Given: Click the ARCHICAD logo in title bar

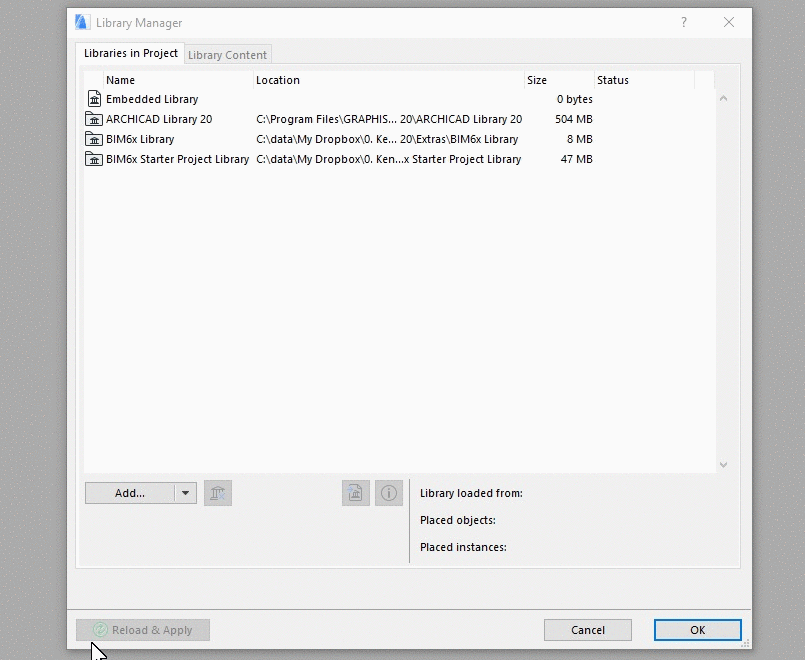Looking at the screenshot, I should [82, 23].
